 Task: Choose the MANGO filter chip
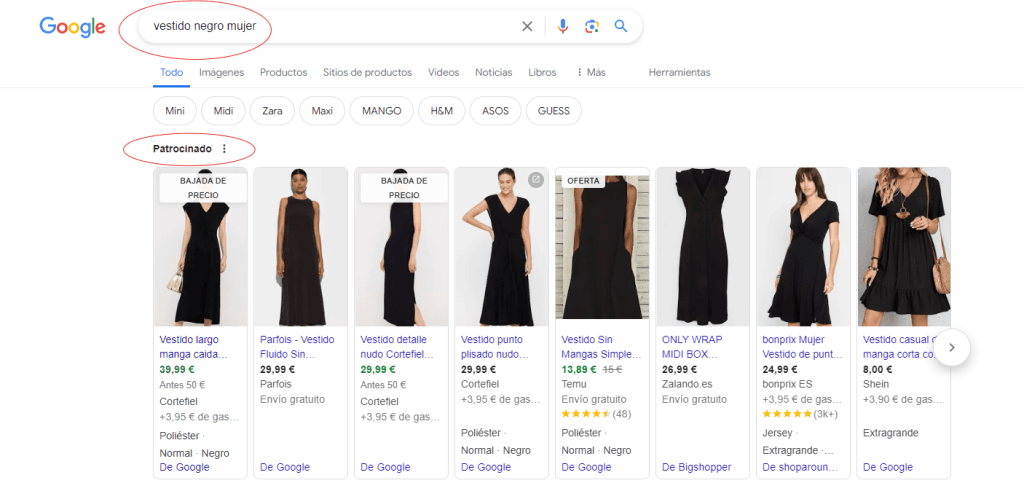click(381, 111)
